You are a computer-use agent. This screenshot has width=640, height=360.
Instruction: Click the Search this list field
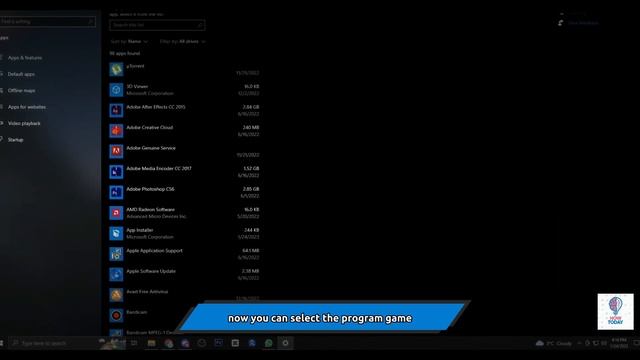pyautogui.click(x=157, y=25)
